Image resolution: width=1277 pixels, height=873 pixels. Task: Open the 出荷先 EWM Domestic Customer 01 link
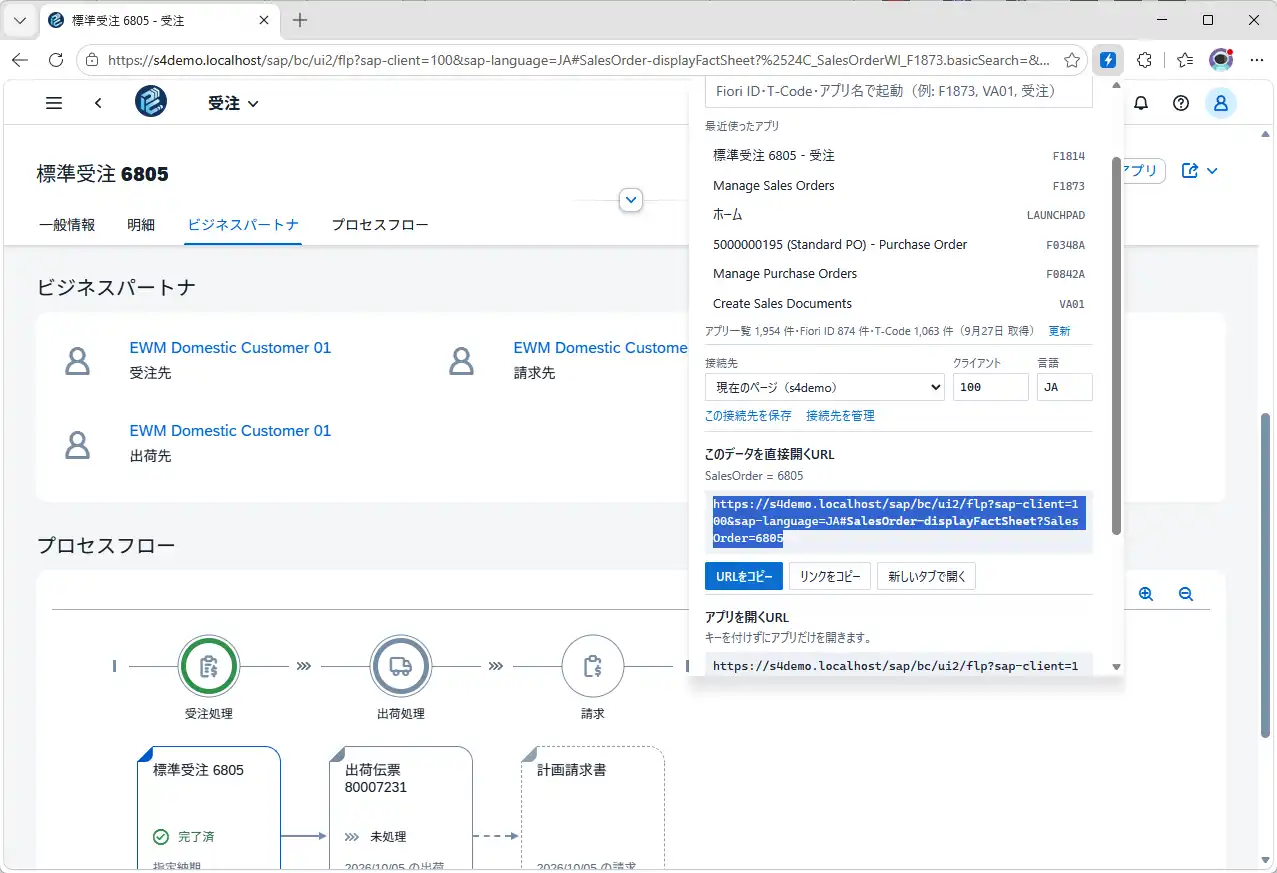230,431
